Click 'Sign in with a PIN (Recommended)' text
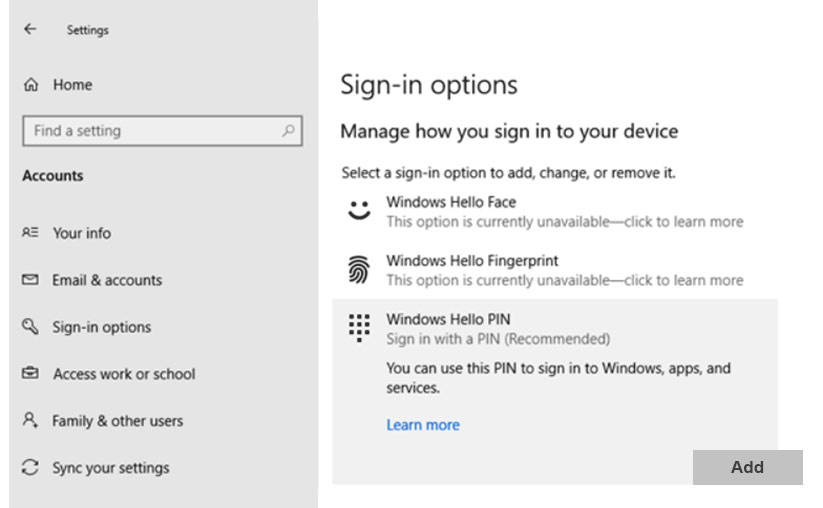This screenshot has height=508, width=823. pos(498,339)
